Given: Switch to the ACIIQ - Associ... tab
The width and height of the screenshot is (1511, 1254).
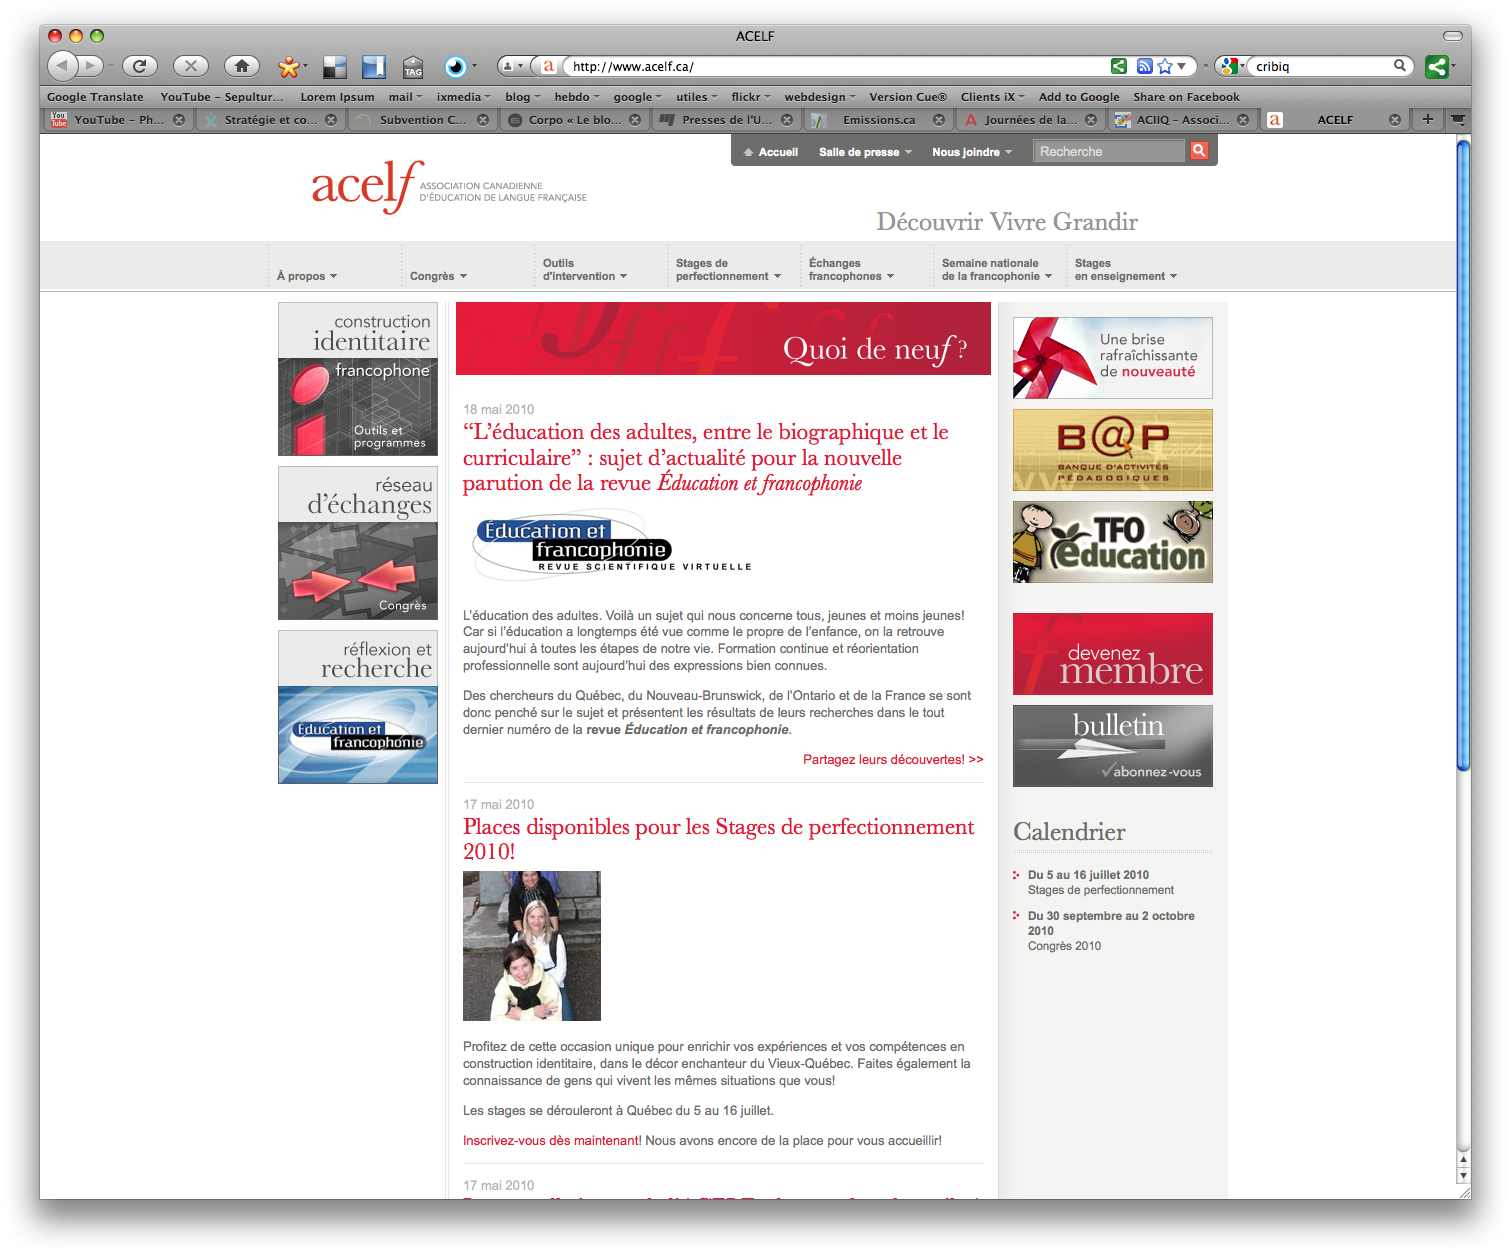Looking at the screenshot, I should pos(1182,119).
